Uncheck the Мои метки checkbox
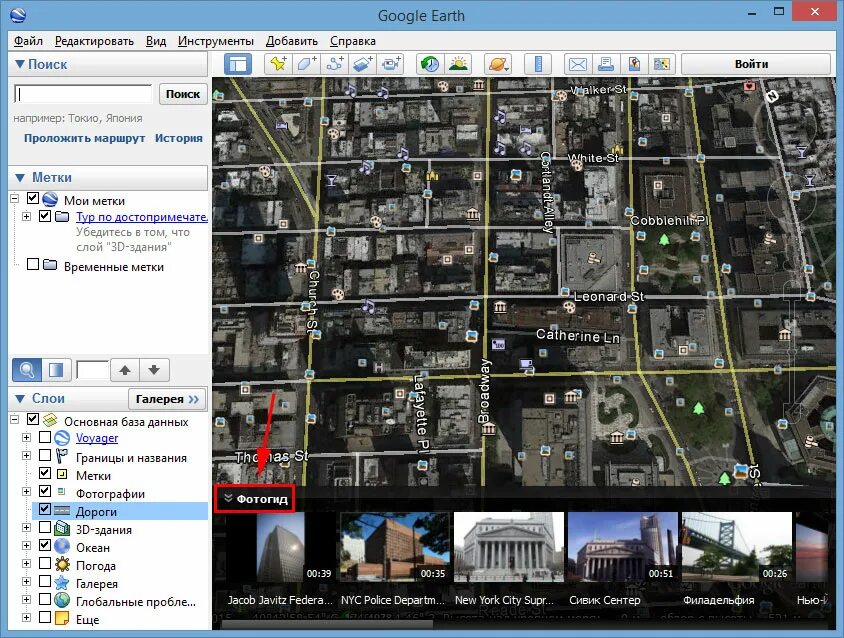Viewport: 844px width, 638px height. click(33, 198)
